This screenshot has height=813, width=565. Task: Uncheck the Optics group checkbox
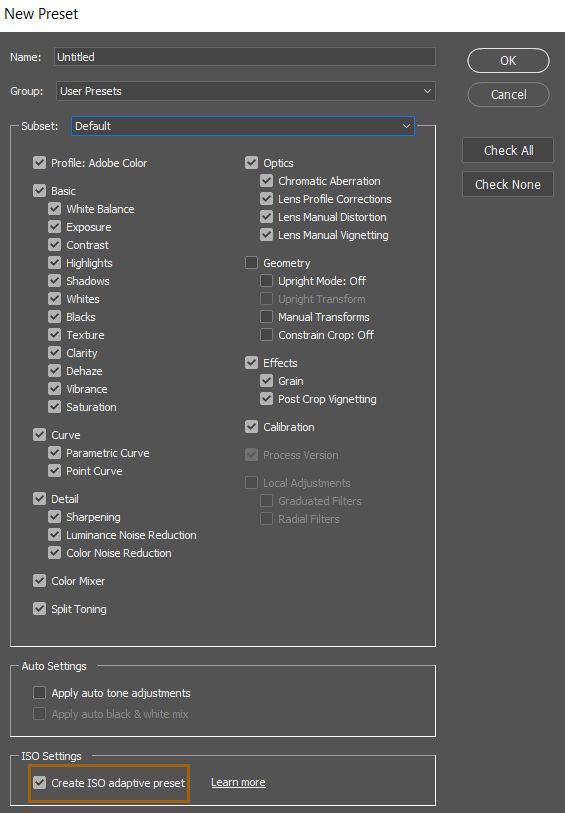click(x=251, y=163)
